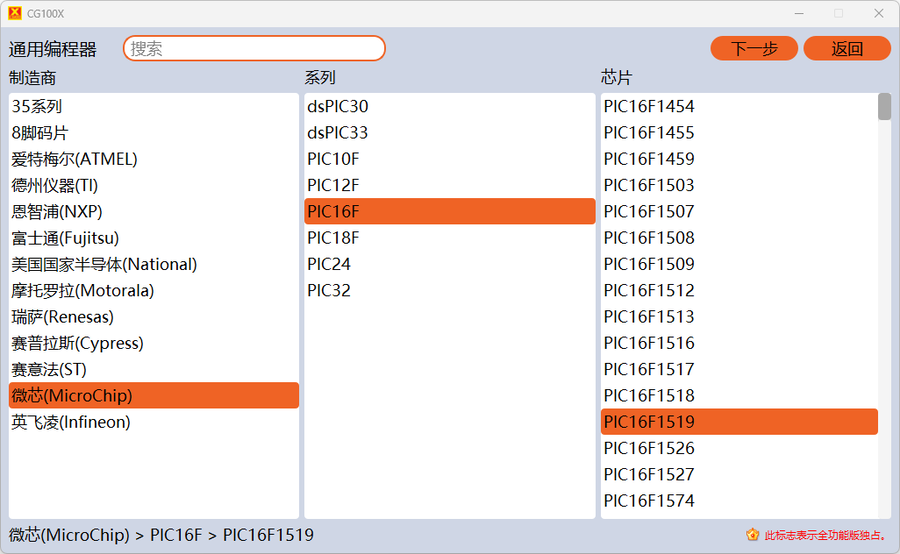The image size is (900, 554).
Task: Select 英飞凌(Infineon) manufacturer
Action: pos(71,422)
